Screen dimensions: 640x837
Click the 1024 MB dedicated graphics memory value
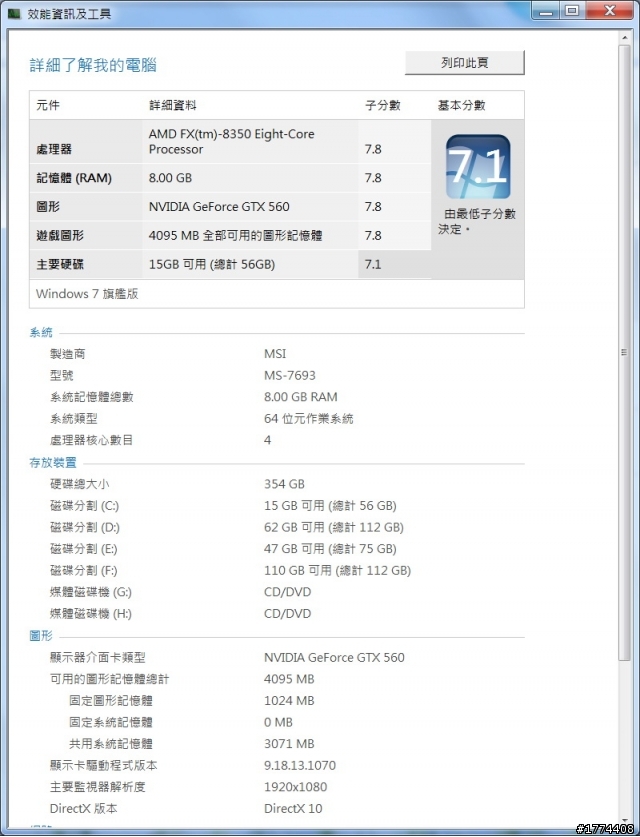(289, 700)
